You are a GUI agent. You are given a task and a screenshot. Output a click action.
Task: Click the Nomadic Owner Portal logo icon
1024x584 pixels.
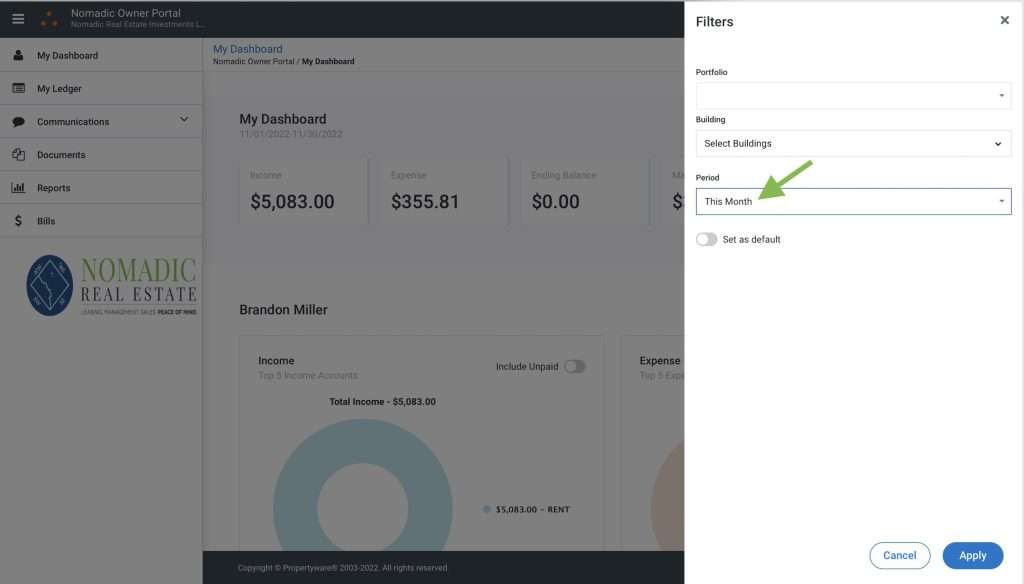48,19
